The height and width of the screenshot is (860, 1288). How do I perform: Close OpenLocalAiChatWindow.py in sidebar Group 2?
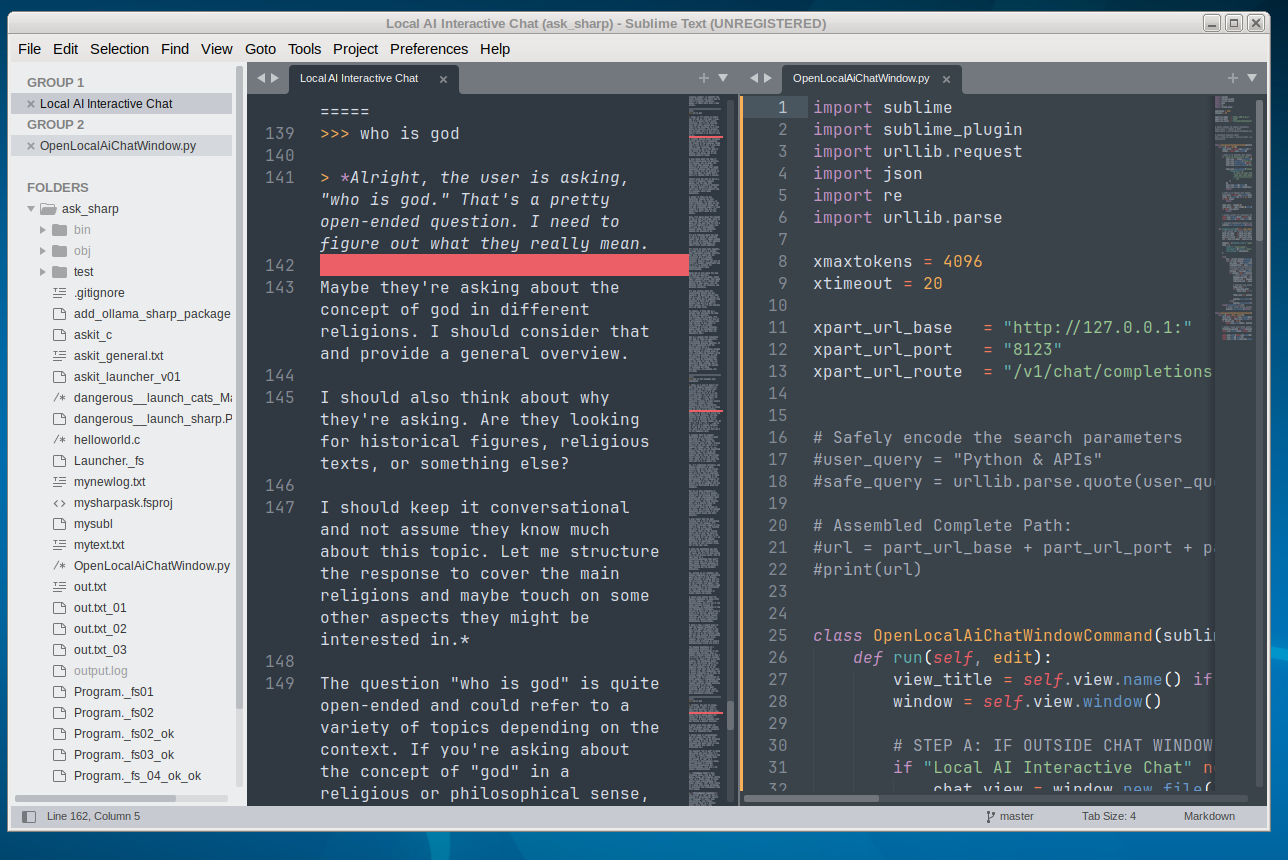31,146
